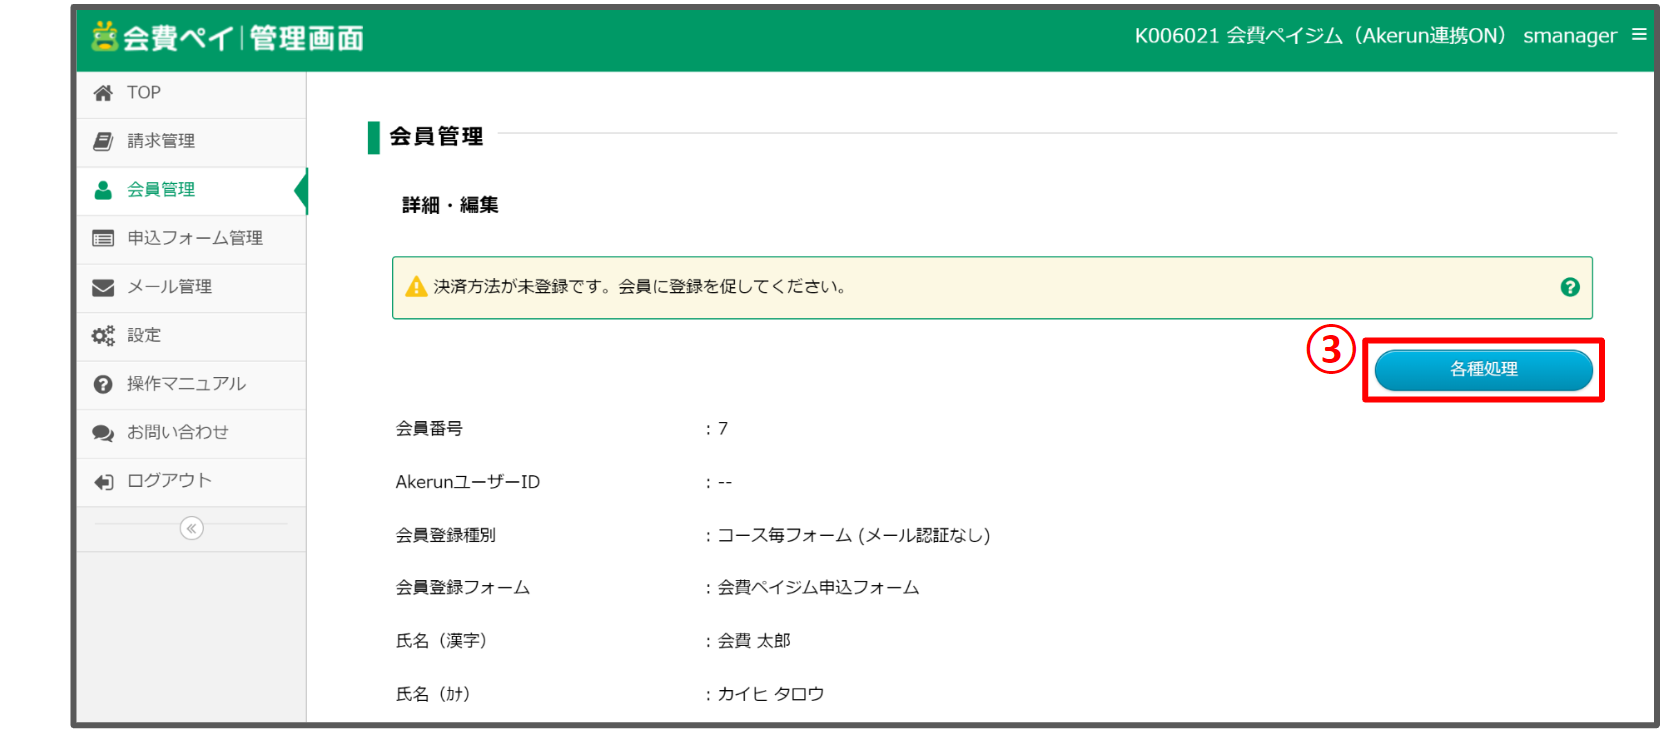Click the envelope icon for メール管理

coord(103,287)
